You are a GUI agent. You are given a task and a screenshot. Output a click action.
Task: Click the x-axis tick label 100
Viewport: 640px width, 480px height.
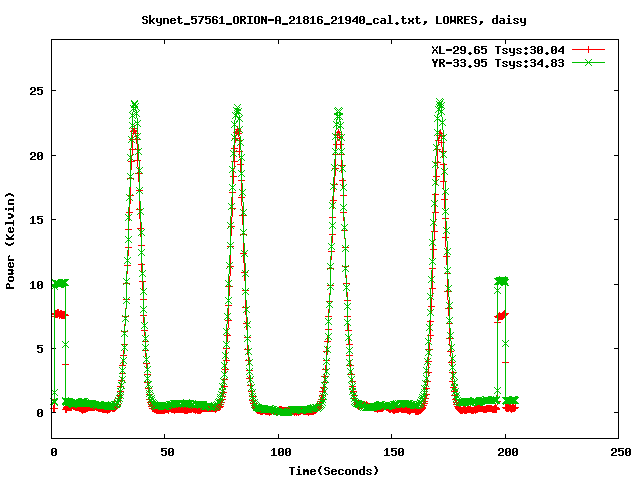pyautogui.click(x=281, y=452)
